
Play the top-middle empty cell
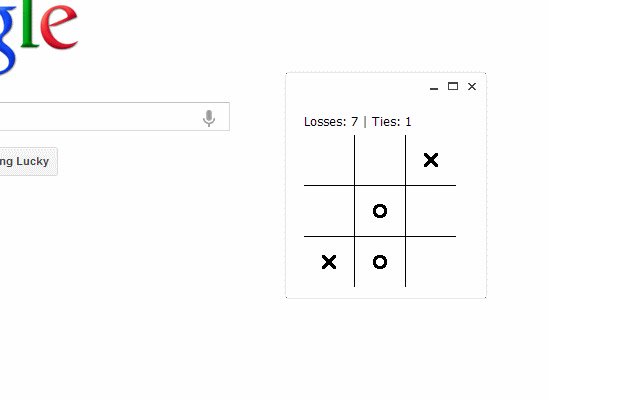380,160
